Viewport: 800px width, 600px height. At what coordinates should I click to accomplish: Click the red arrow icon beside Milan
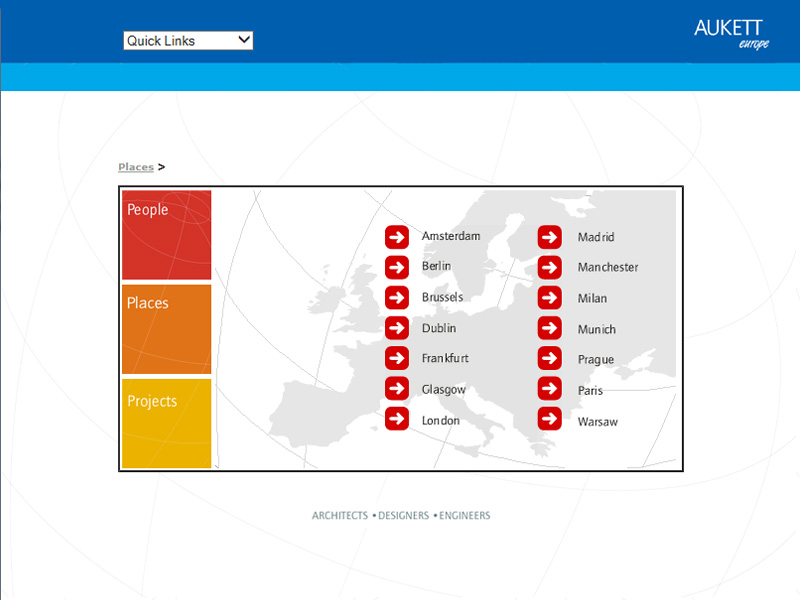point(549,298)
